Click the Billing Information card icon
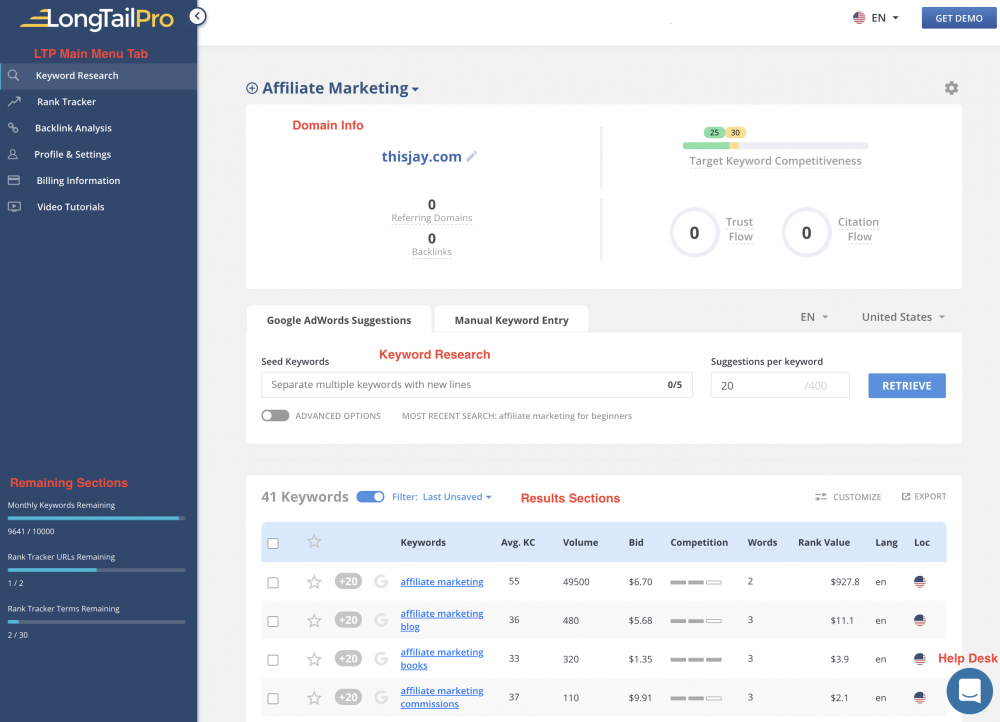 [13, 180]
